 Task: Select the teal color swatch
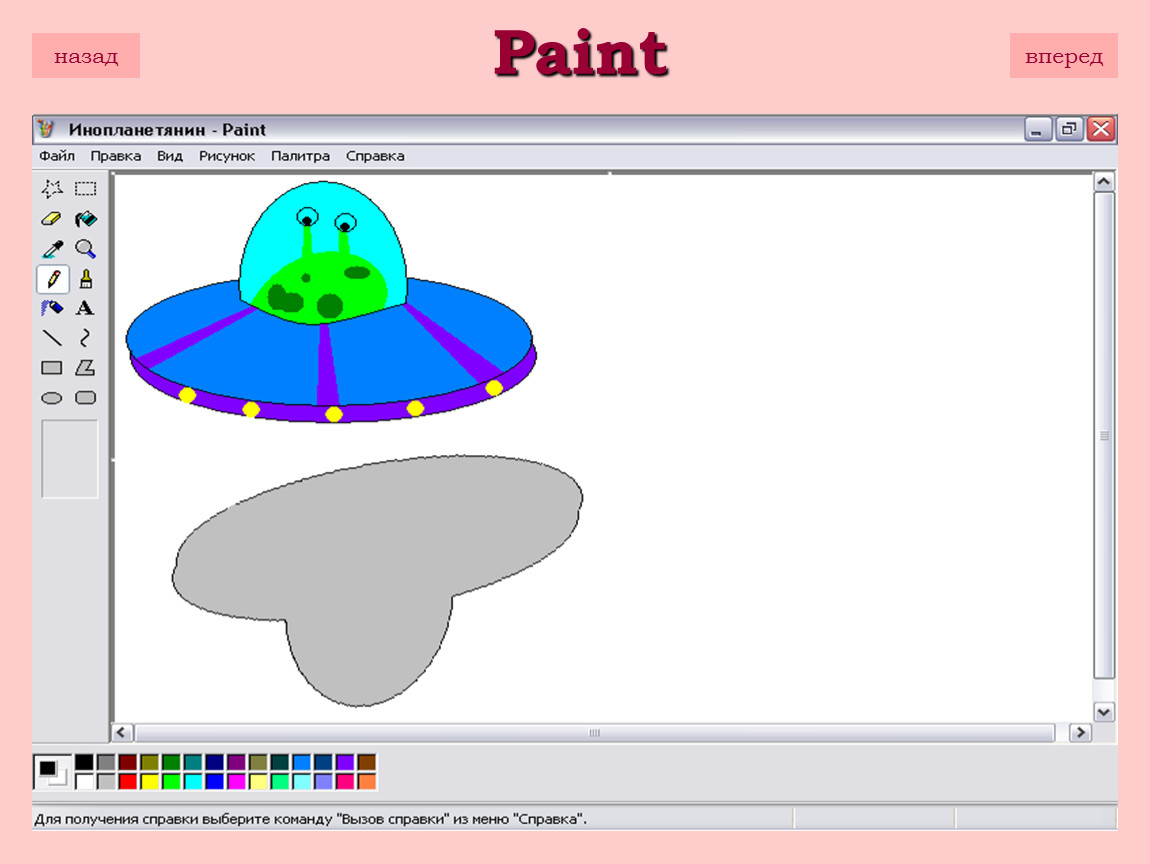[193, 762]
